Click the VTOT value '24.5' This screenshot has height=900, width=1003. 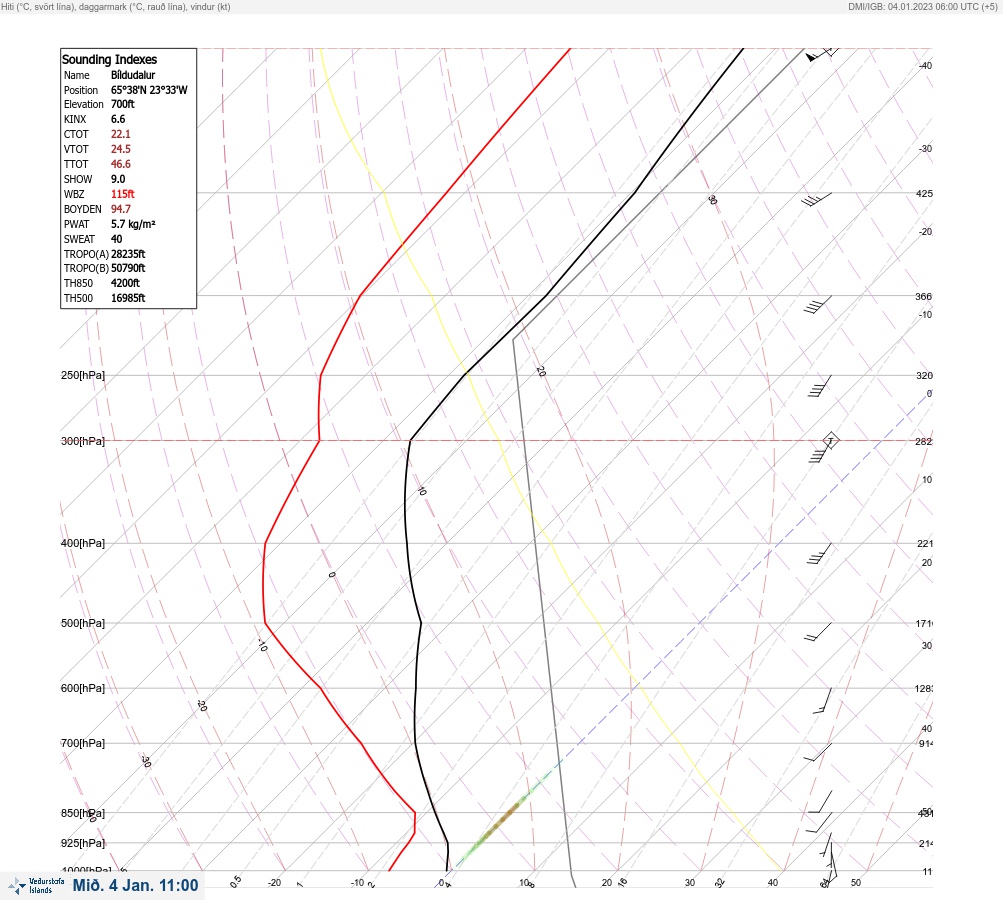click(121, 149)
